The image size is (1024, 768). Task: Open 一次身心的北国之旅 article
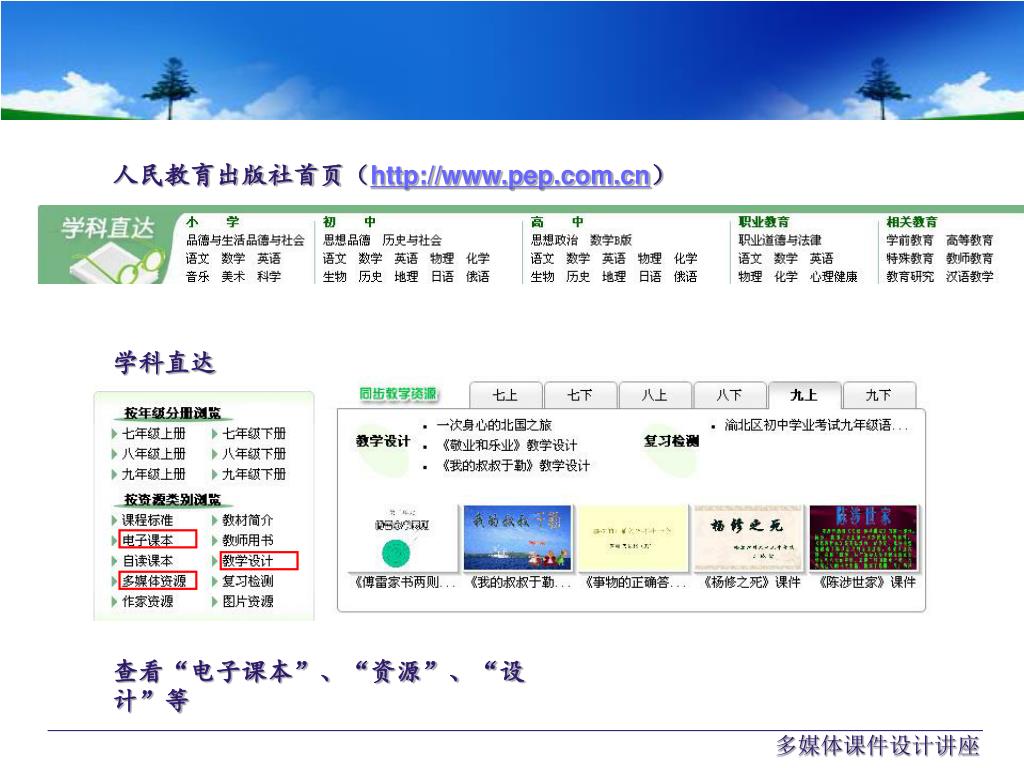click(494, 425)
